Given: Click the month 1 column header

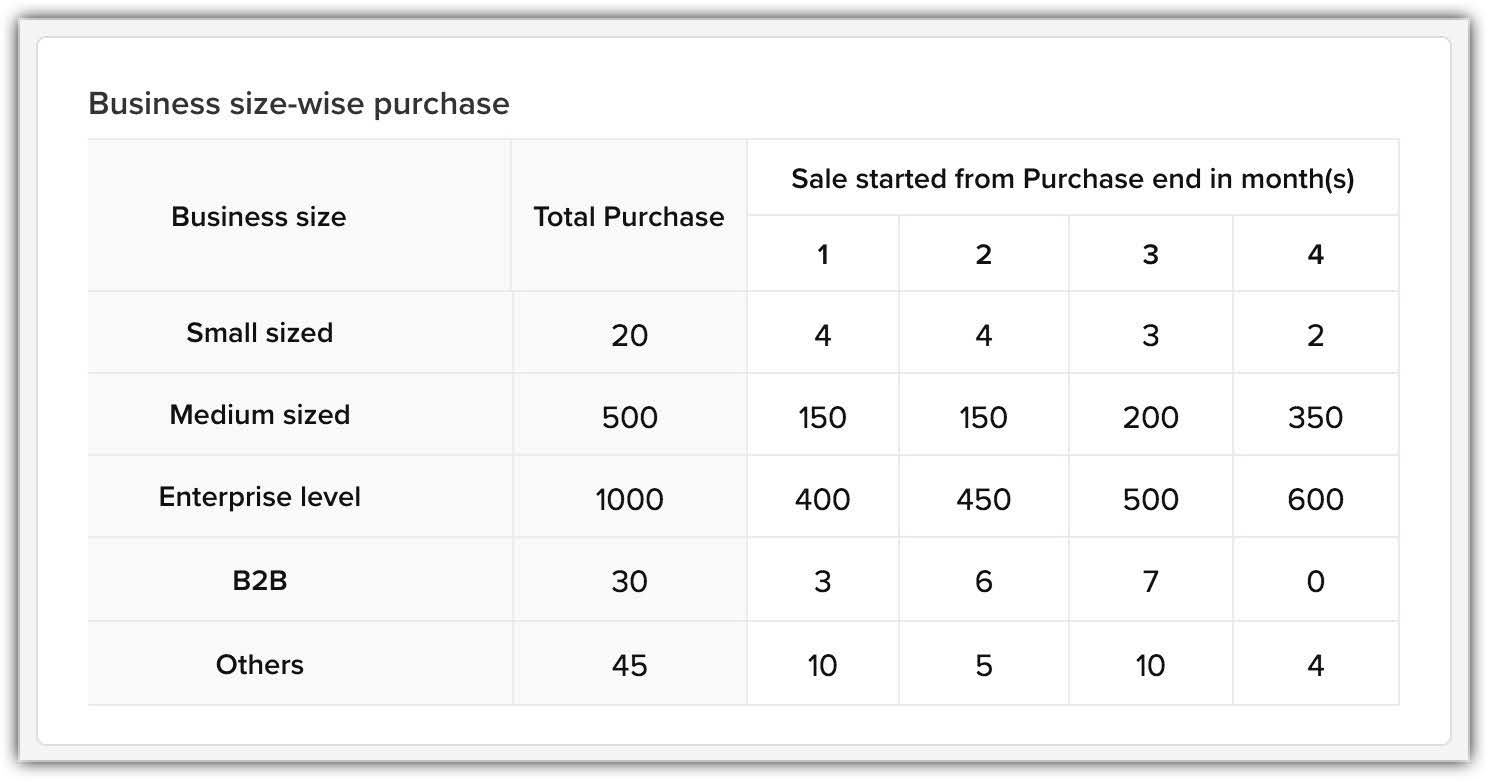Looking at the screenshot, I should [x=822, y=255].
